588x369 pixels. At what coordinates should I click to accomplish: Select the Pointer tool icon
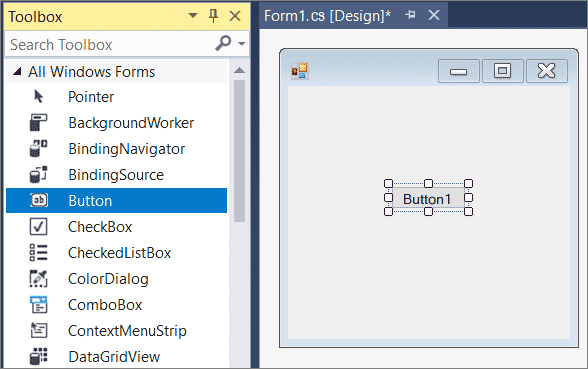[38, 97]
